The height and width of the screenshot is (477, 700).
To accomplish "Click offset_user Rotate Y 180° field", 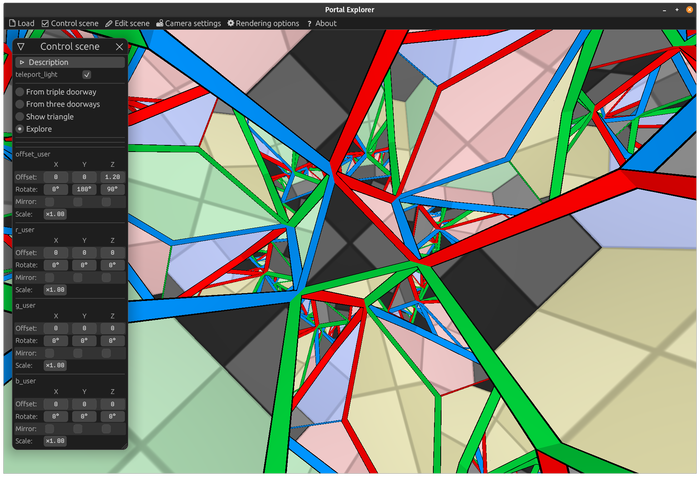I will (84, 189).
